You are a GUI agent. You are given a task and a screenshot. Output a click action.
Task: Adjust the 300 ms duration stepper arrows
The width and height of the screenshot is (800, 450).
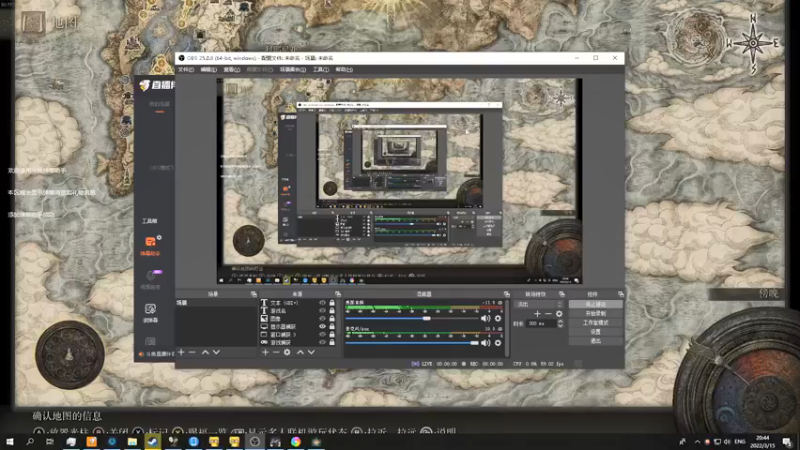560,323
